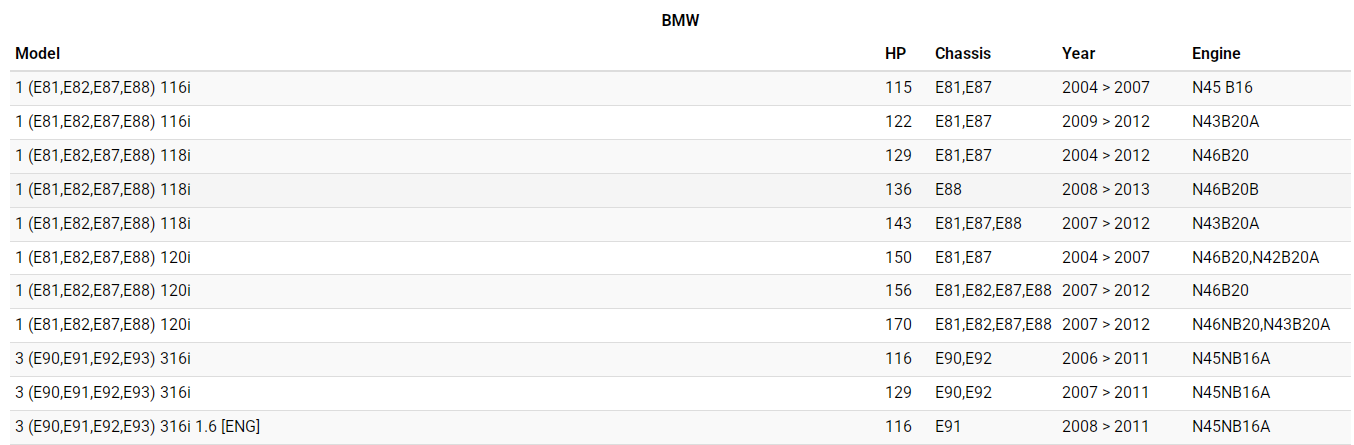This screenshot has height=445, width=1354.
Task: Select the 316i 1.6 [ENG] model row
Action: tap(137, 427)
